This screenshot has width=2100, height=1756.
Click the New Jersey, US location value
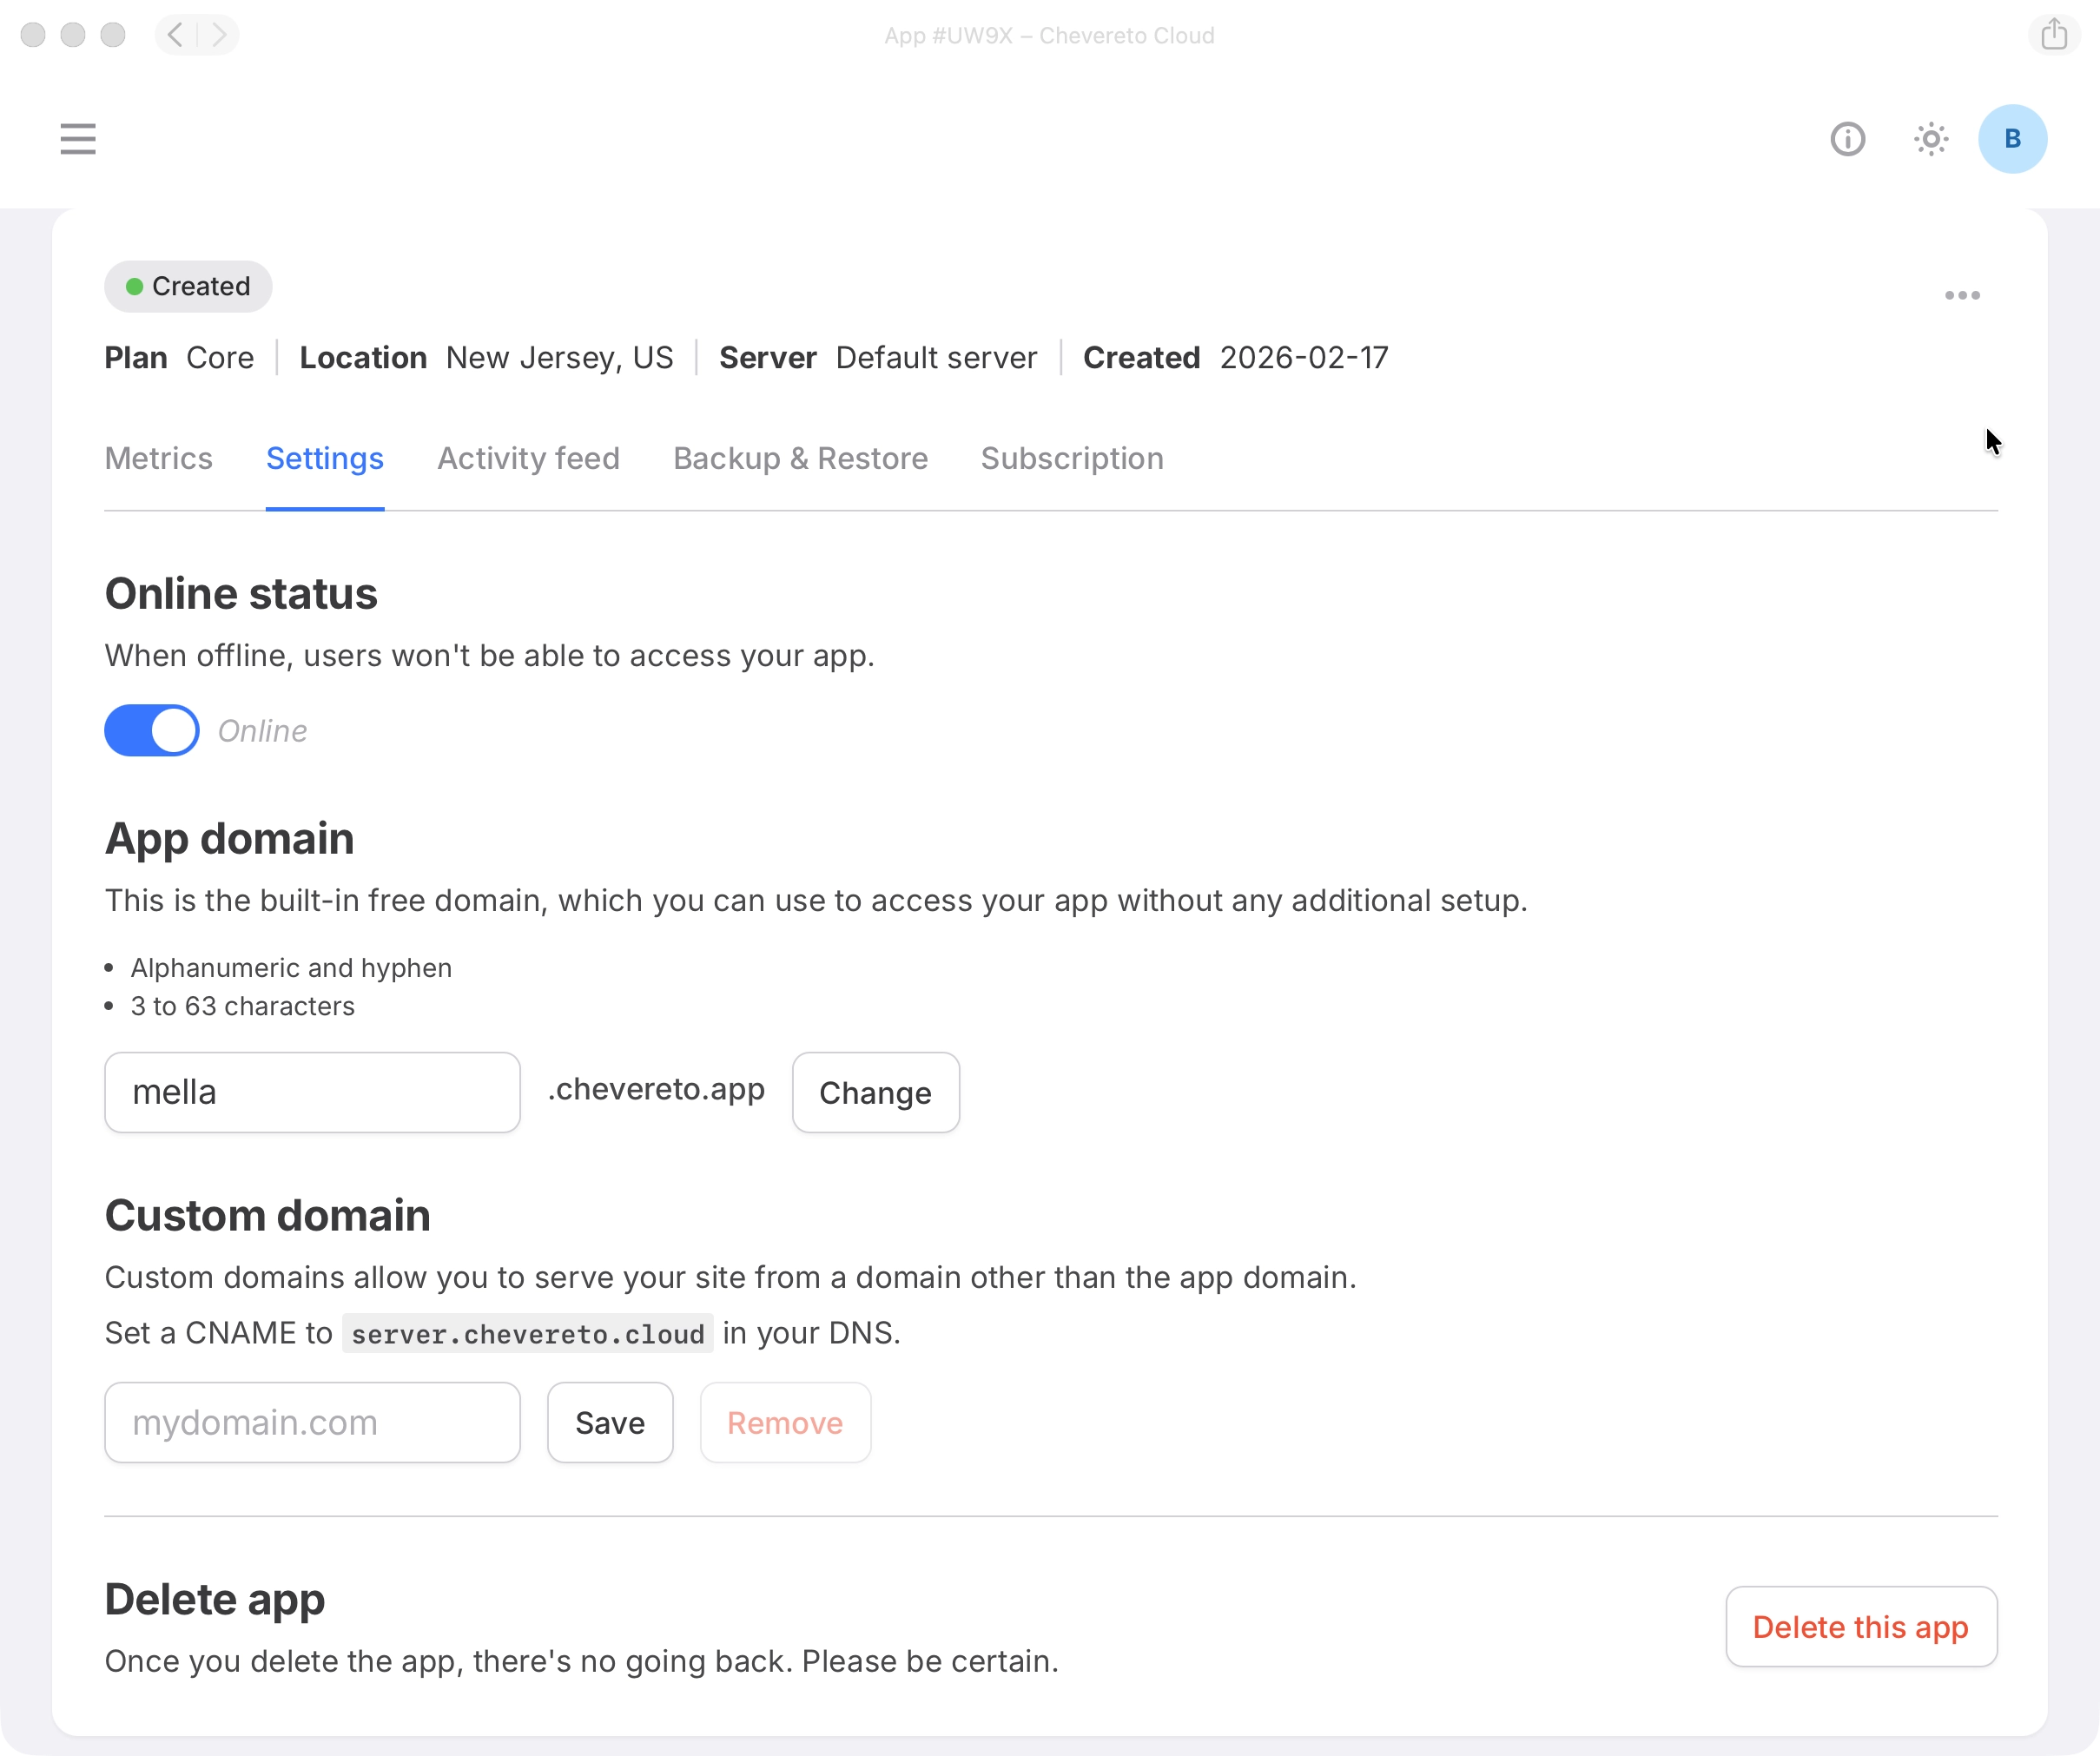tap(559, 358)
